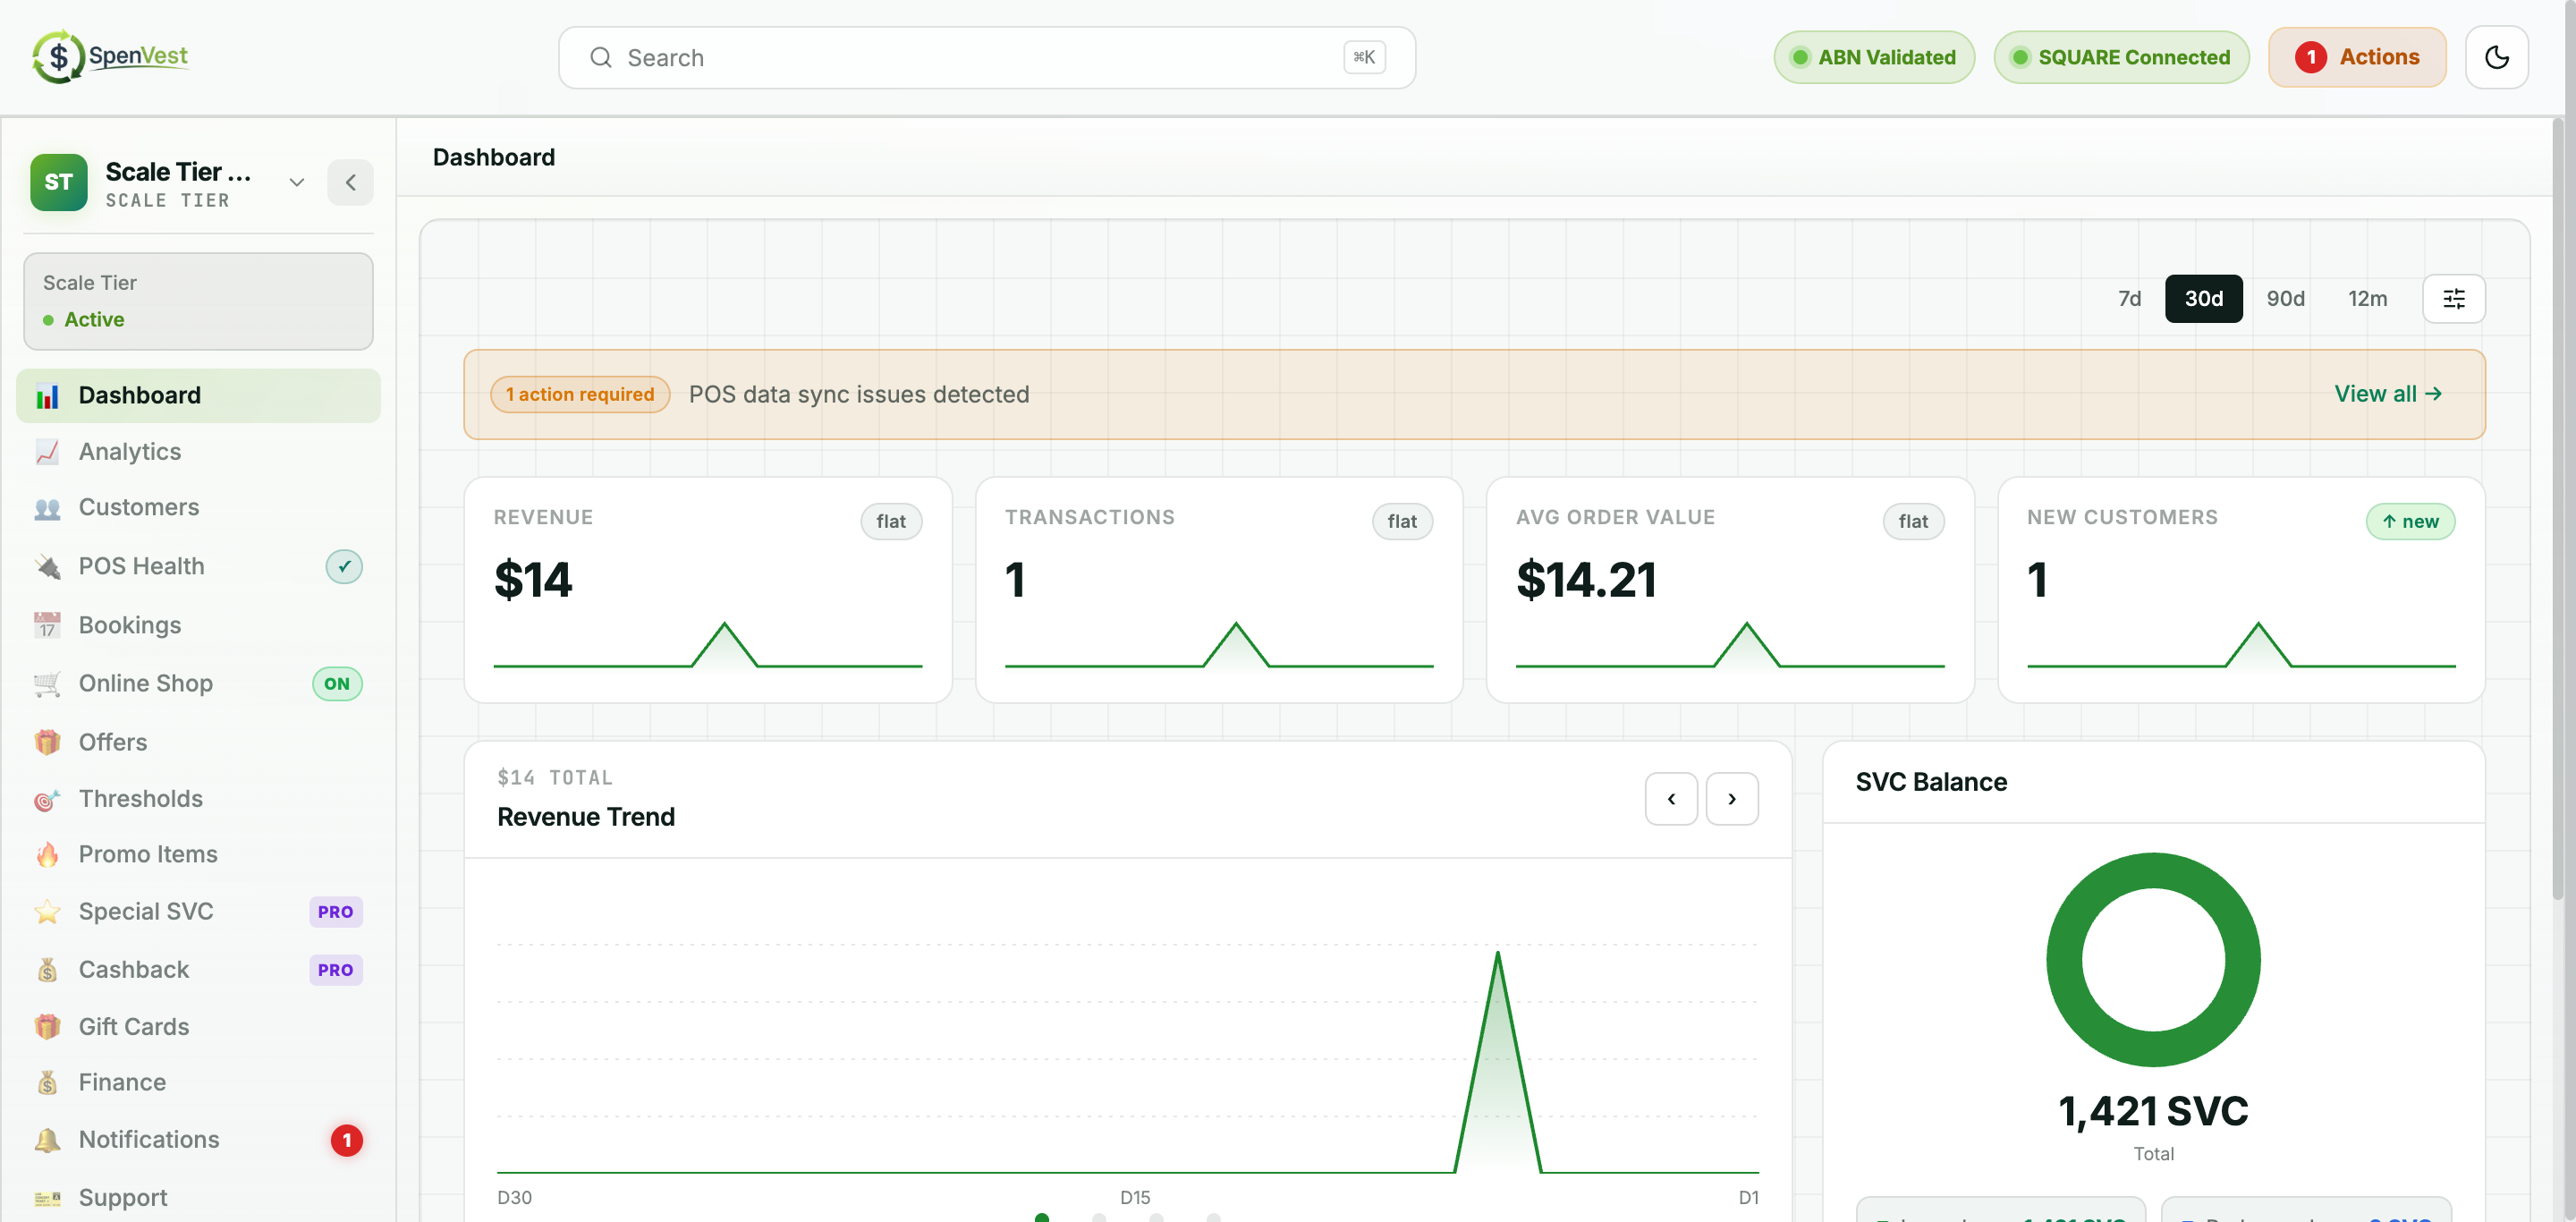Toggle the Online Shop ON badge

[x=337, y=684]
